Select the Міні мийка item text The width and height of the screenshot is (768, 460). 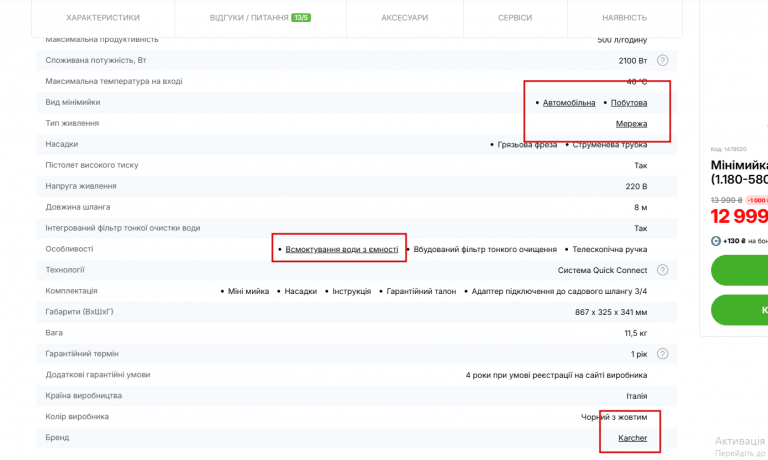[x=248, y=291]
